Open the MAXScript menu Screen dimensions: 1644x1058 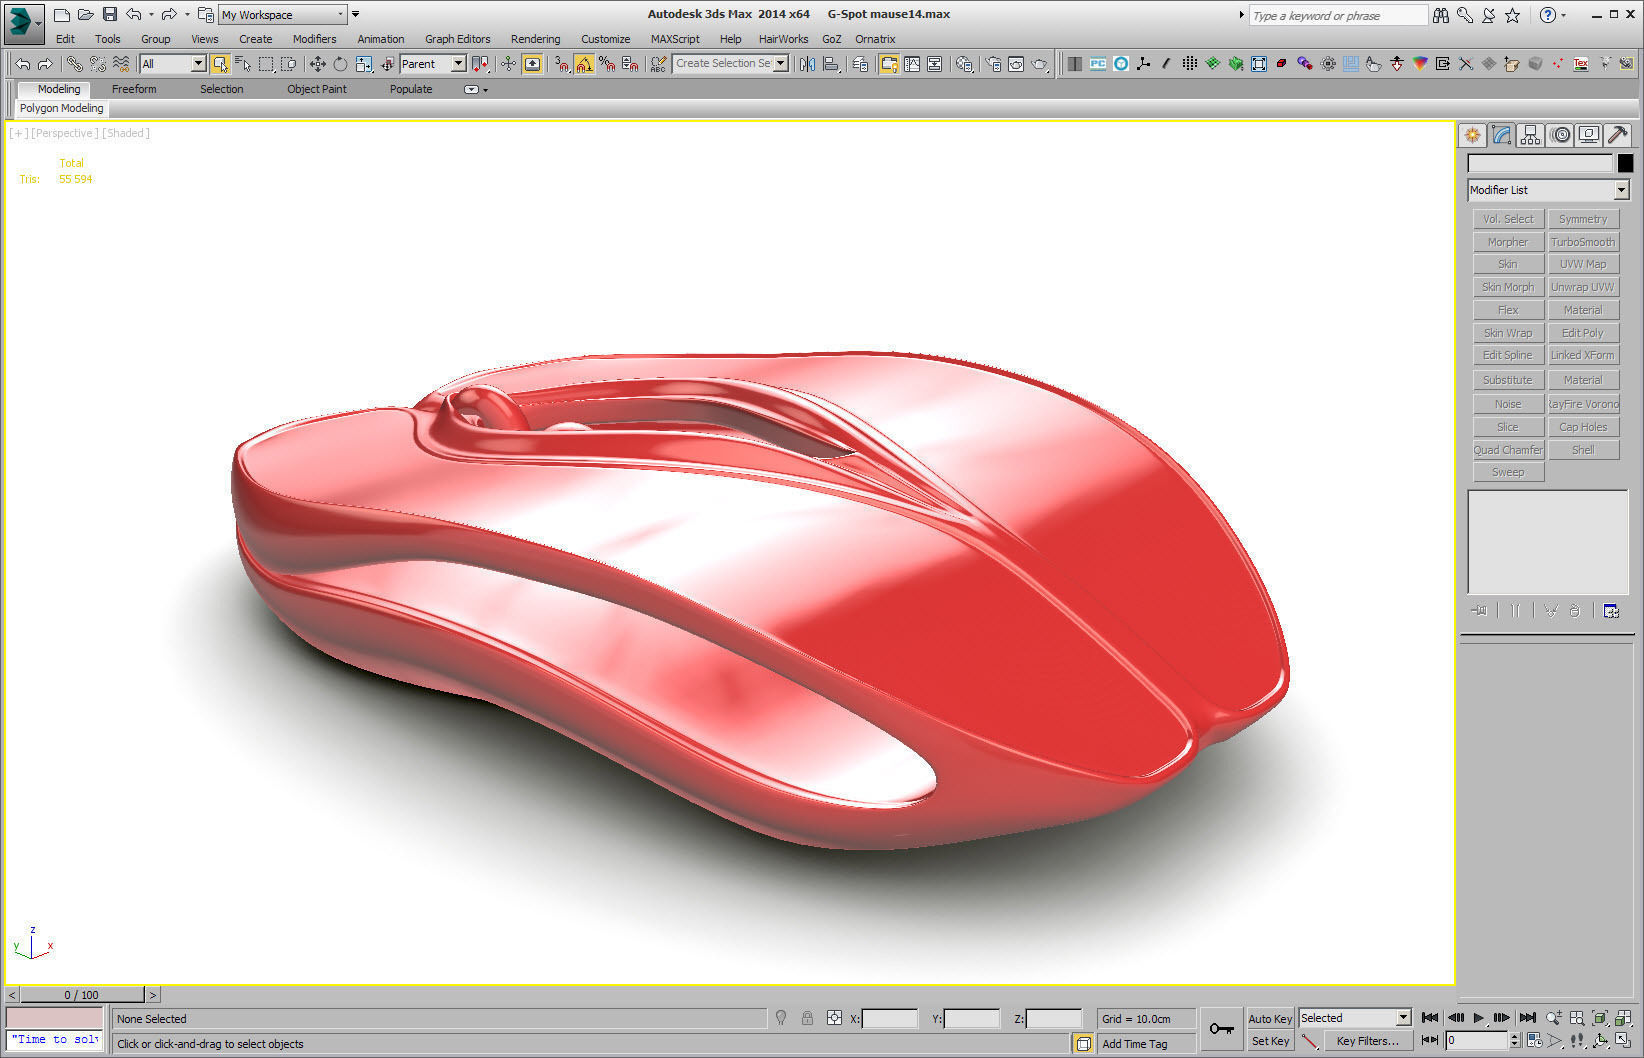[x=675, y=39]
